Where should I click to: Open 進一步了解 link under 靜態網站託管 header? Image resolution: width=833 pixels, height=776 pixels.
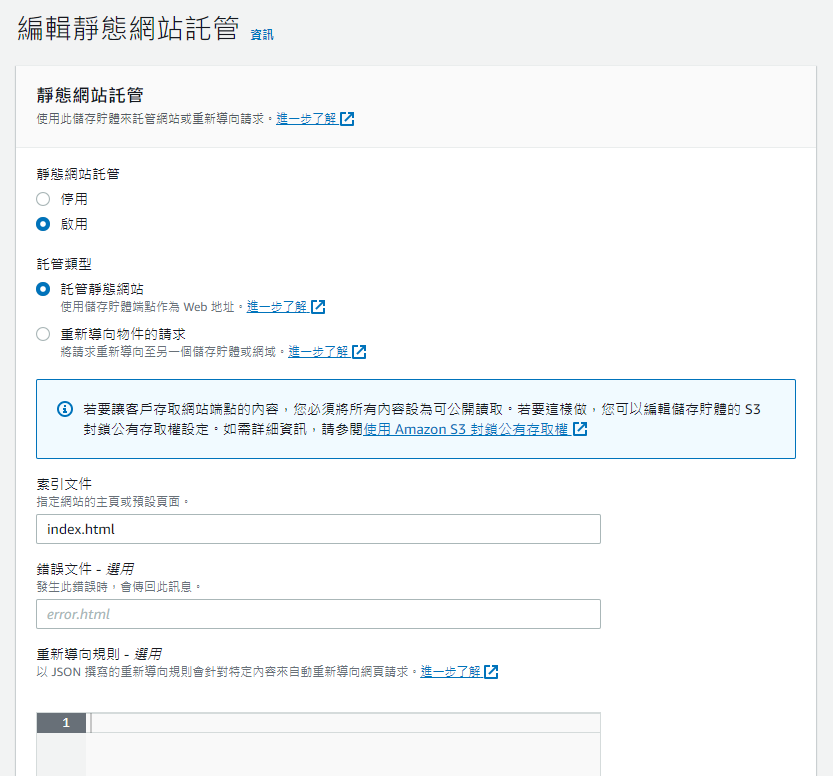pos(306,119)
